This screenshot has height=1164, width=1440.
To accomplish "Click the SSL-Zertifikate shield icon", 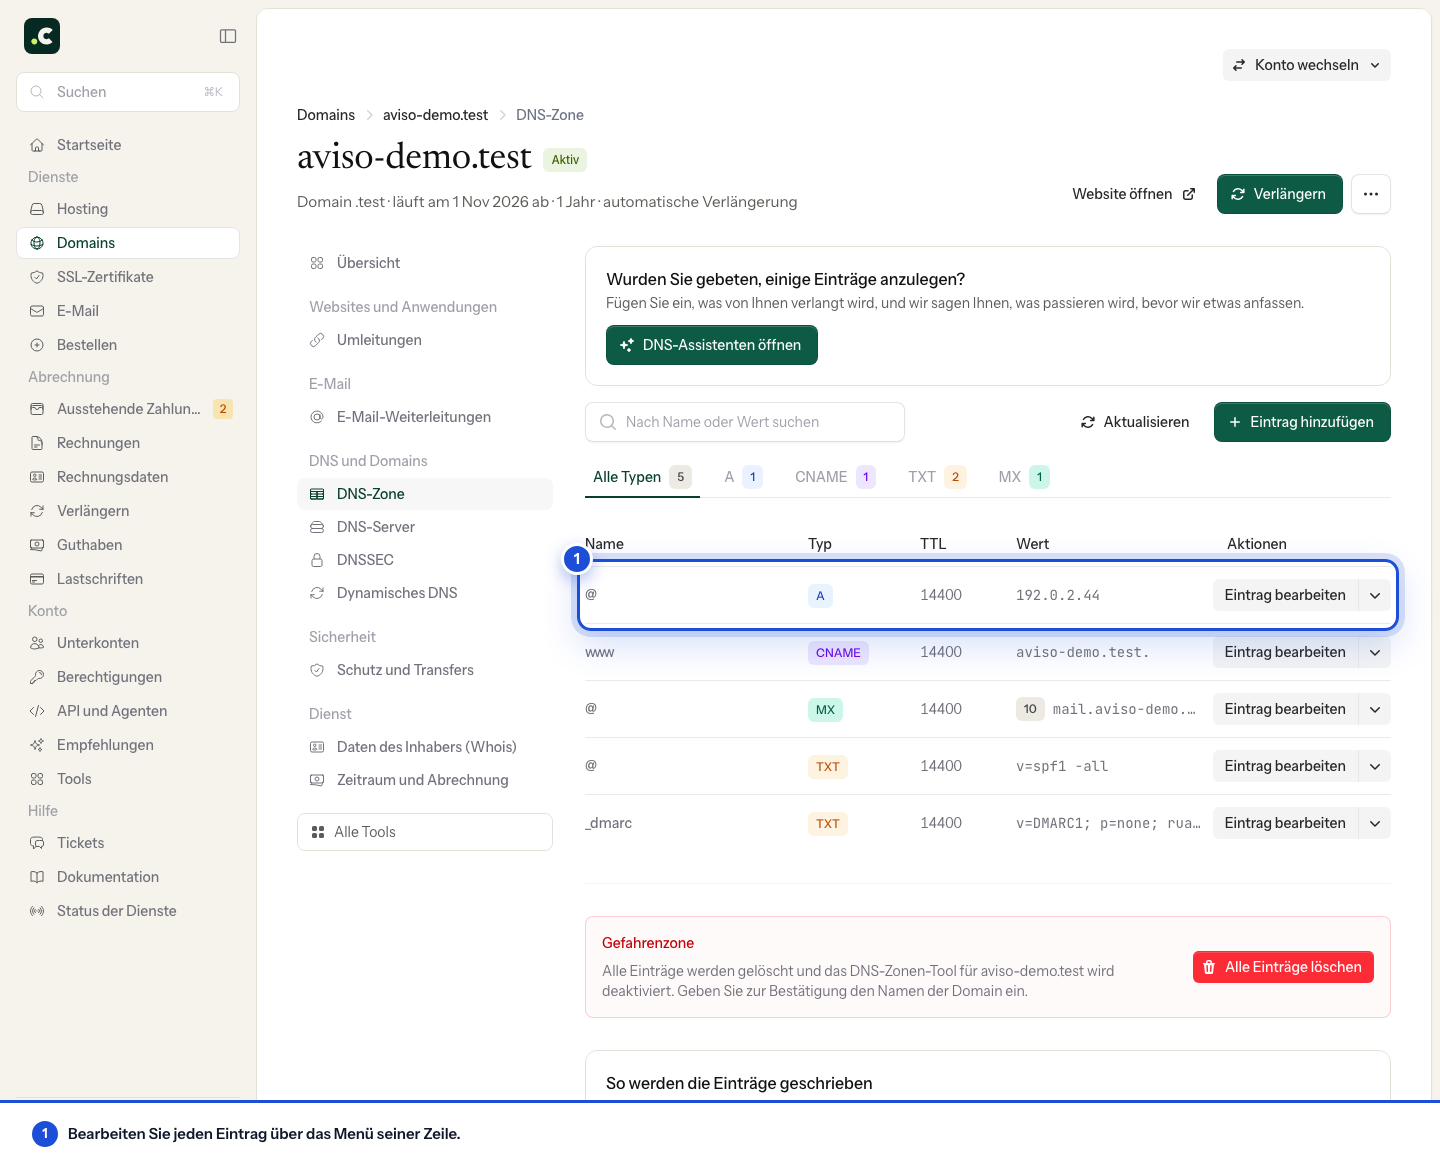I will [37, 277].
